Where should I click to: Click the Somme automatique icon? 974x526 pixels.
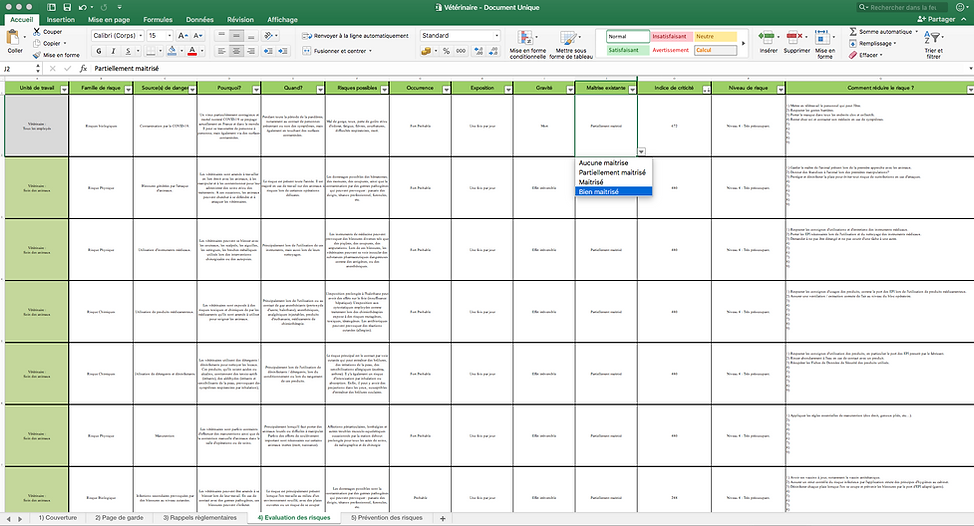point(853,31)
